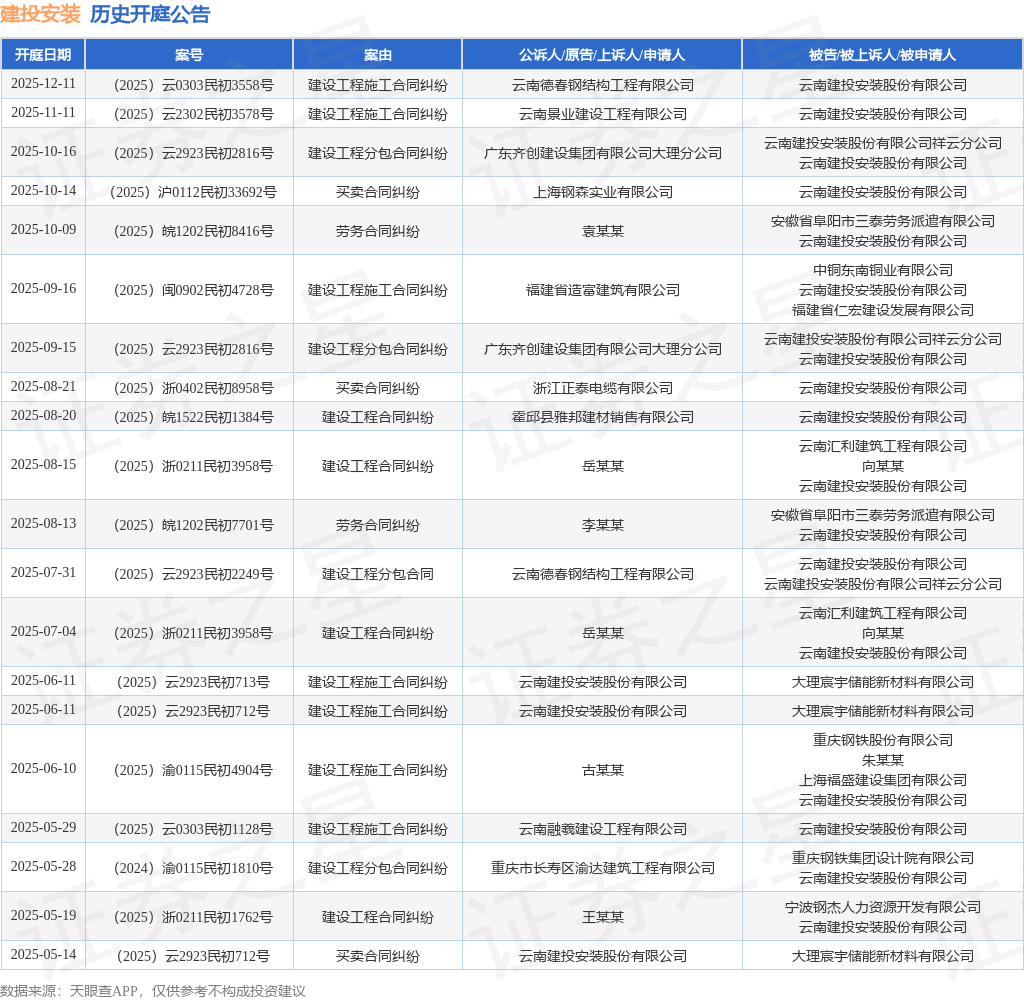This screenshot has width=1024, height=1000.
Task: Select case number (2025)云0303民初3558号
Action: 193,85
